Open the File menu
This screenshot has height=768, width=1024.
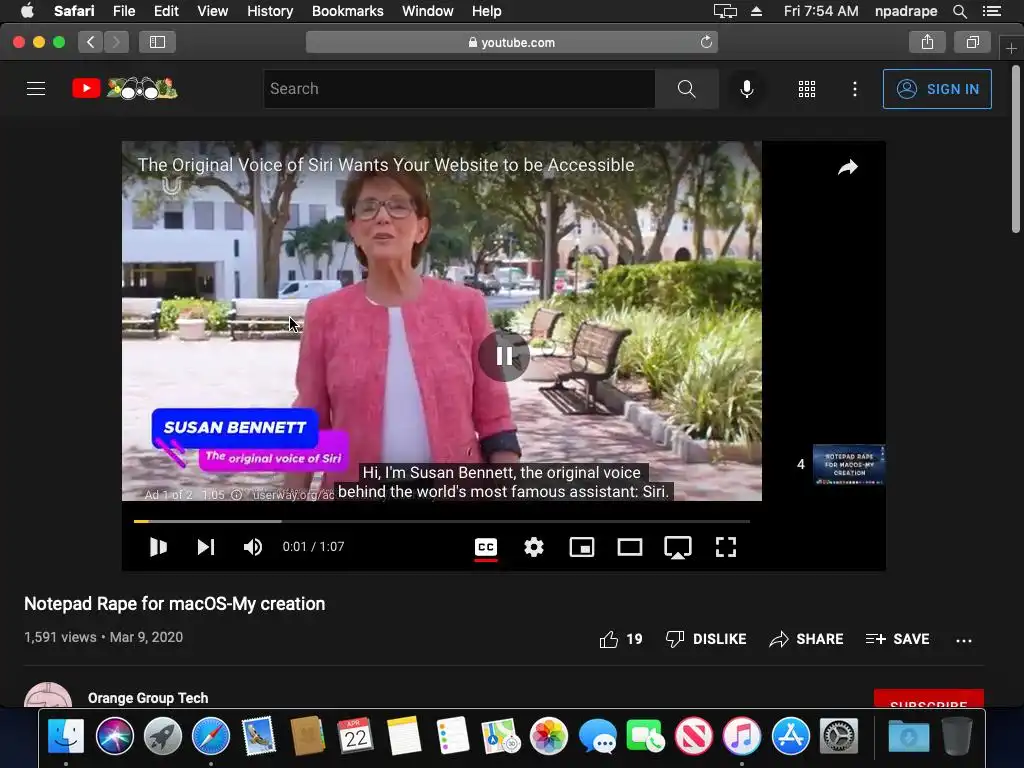click(x=123, y=11)
